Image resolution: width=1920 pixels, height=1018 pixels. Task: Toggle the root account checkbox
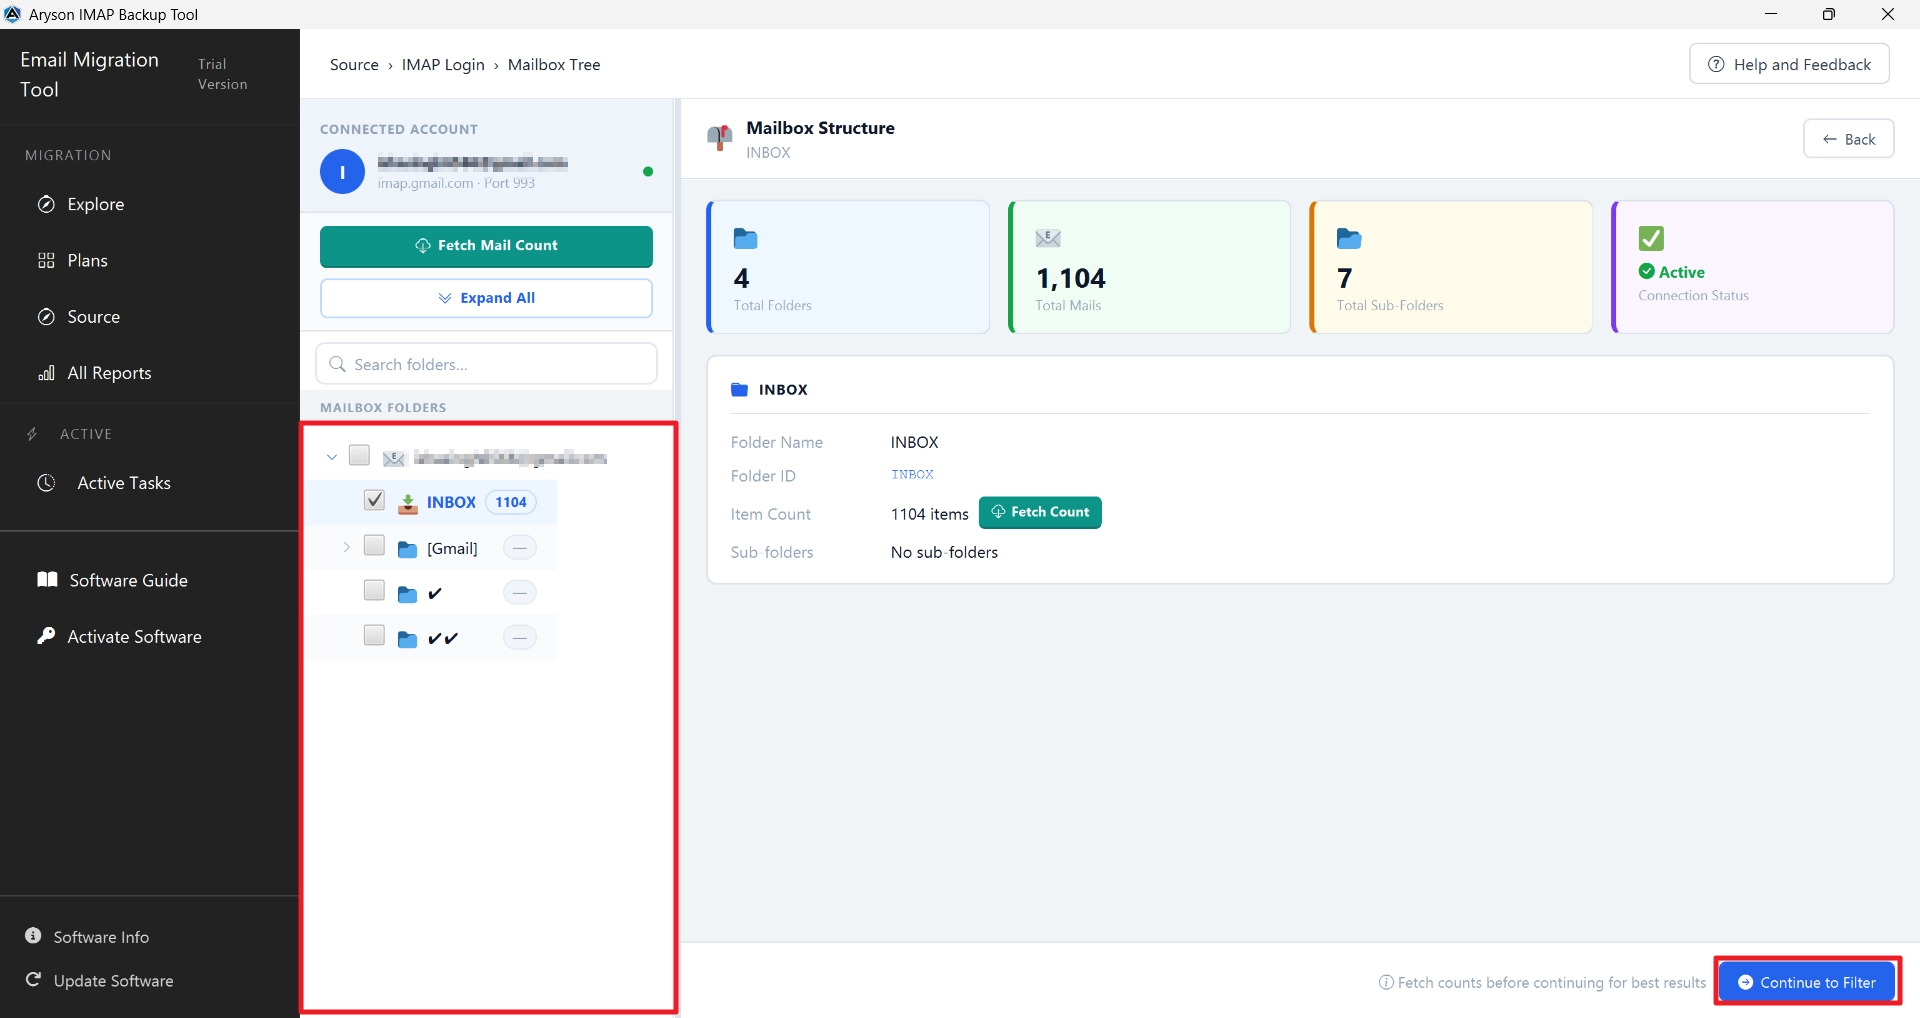click(359, 456)
